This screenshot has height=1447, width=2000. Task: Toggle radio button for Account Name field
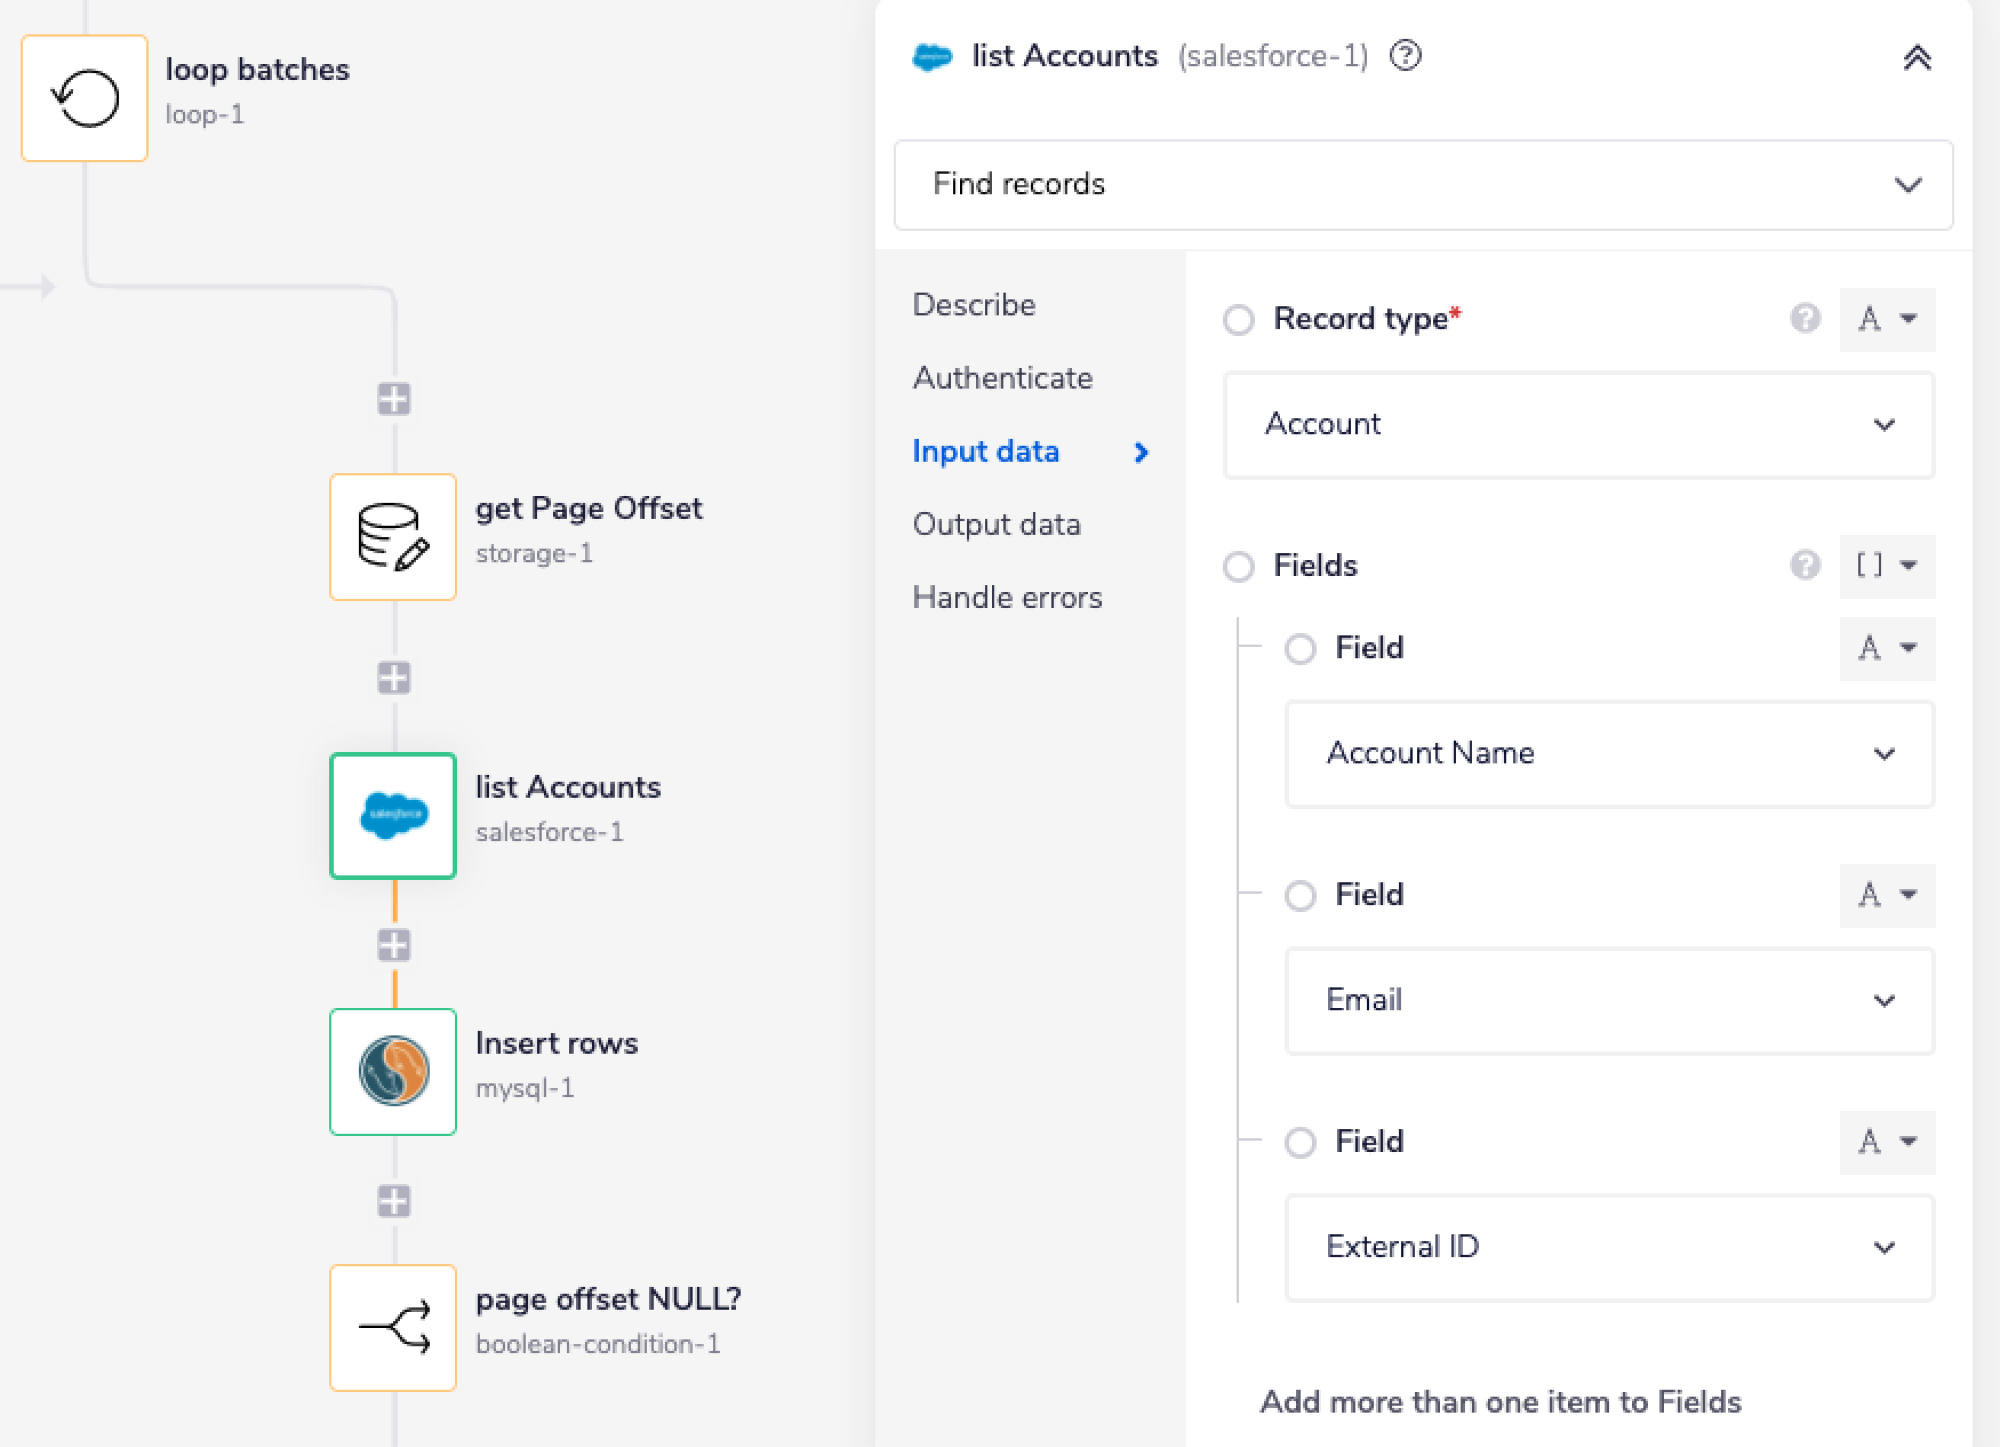click(x=1300, y=649)
